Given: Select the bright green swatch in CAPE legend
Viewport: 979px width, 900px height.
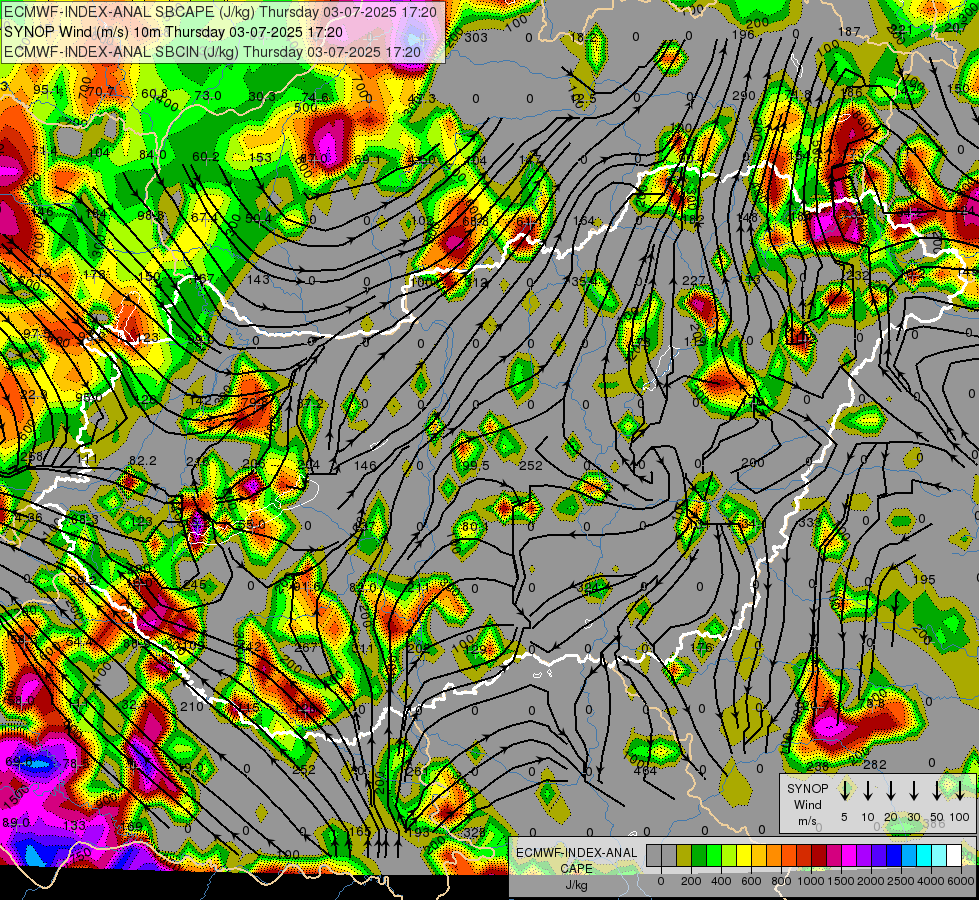Looking at the screenshot, I should tap(714, 856).
